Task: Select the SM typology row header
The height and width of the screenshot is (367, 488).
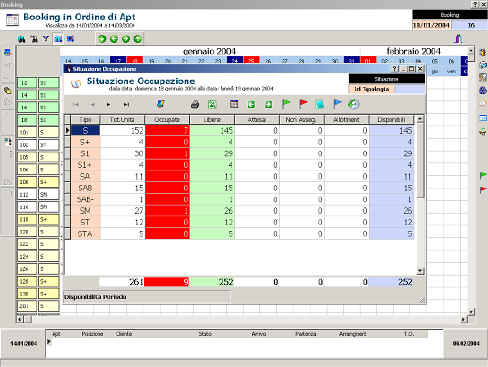Action: (85, 211)
